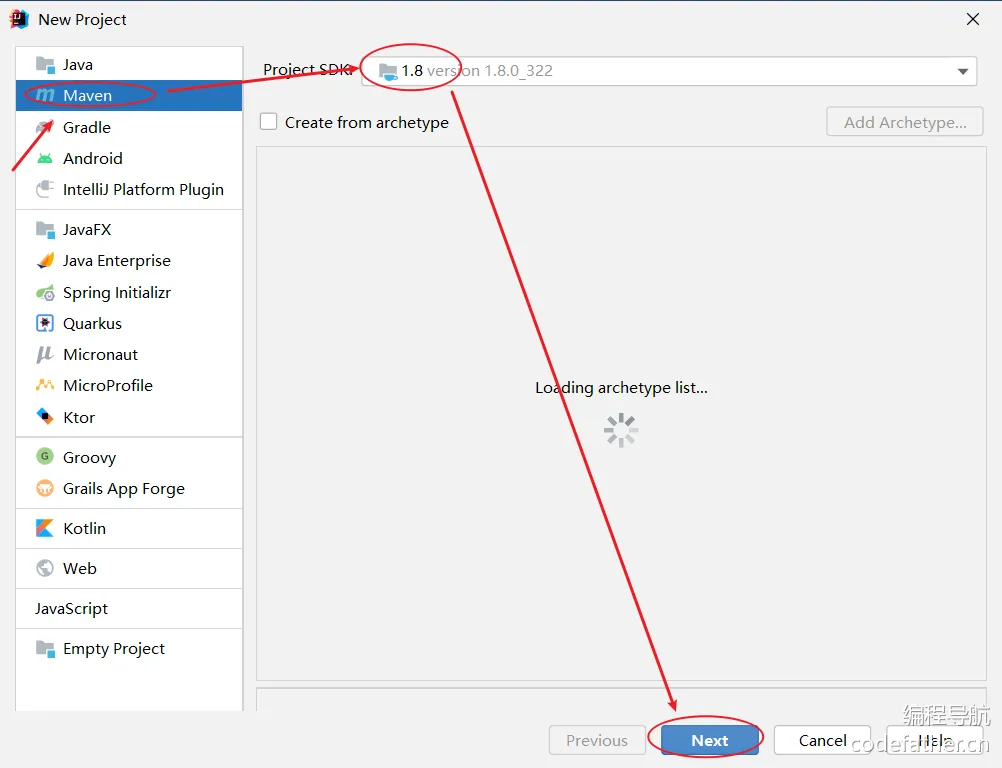Image resolution: width=1002 pixels, height=768 pixels.
Task: Enable Create from archetype checkbox
Action: click(x=268, y=121)
